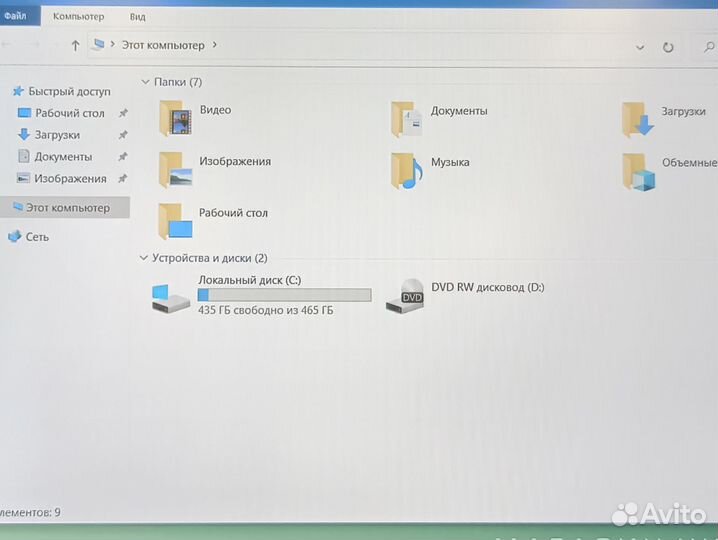Viewport: 718px width, 540px height.
Task: Select the Локальный диск (C:) drive icon
Action: click(x=170, y=299)
